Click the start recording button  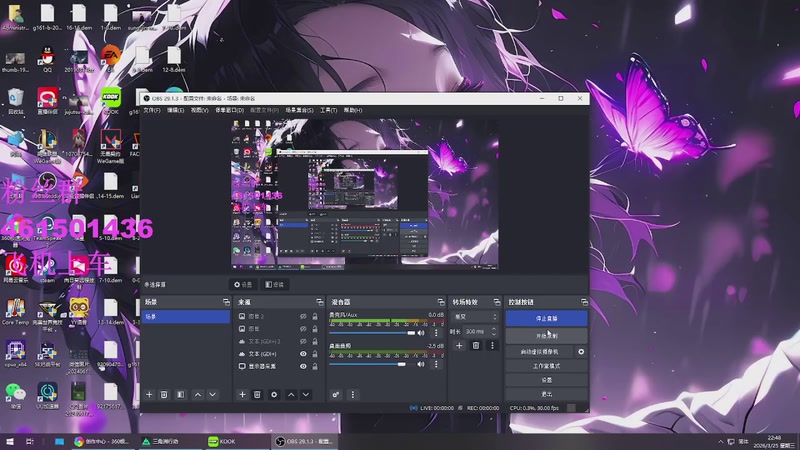(546, 336)
